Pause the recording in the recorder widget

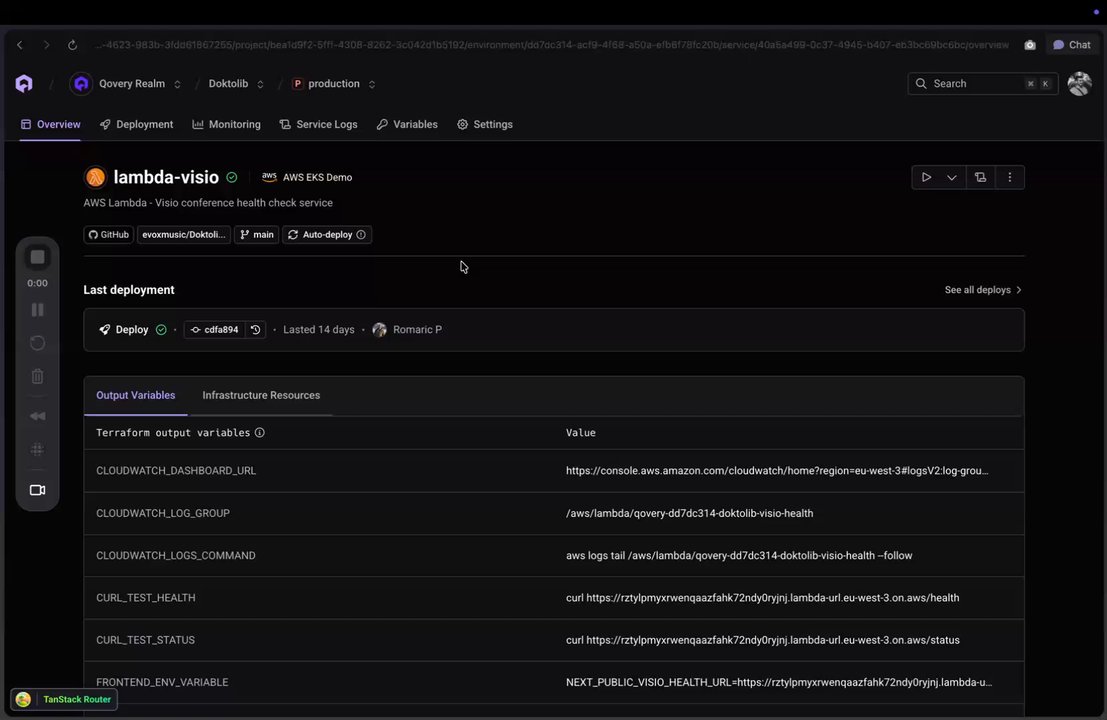[37, 310]
